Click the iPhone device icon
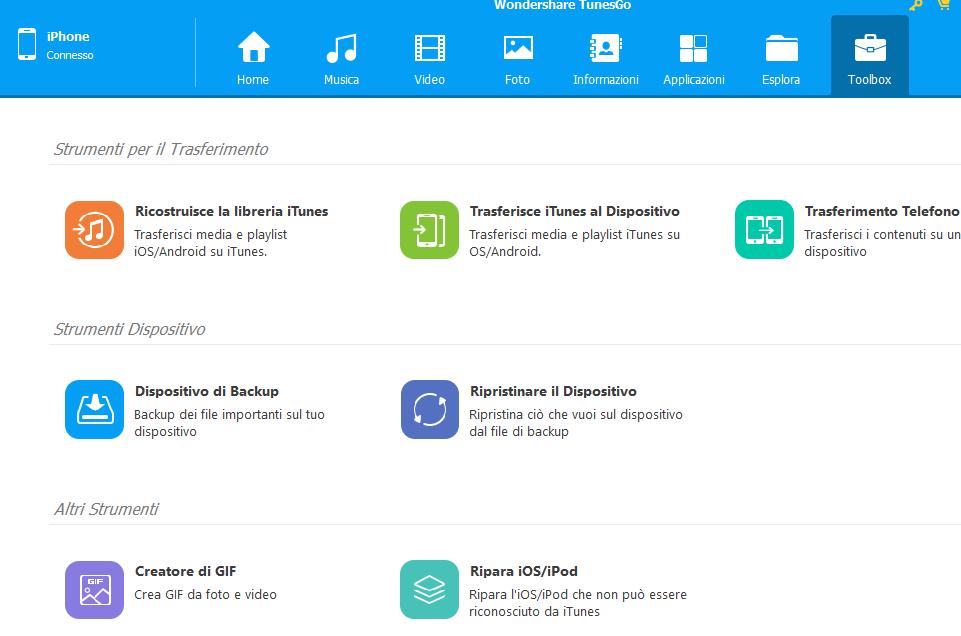This screenshot has height=636, width=961. 27,44
